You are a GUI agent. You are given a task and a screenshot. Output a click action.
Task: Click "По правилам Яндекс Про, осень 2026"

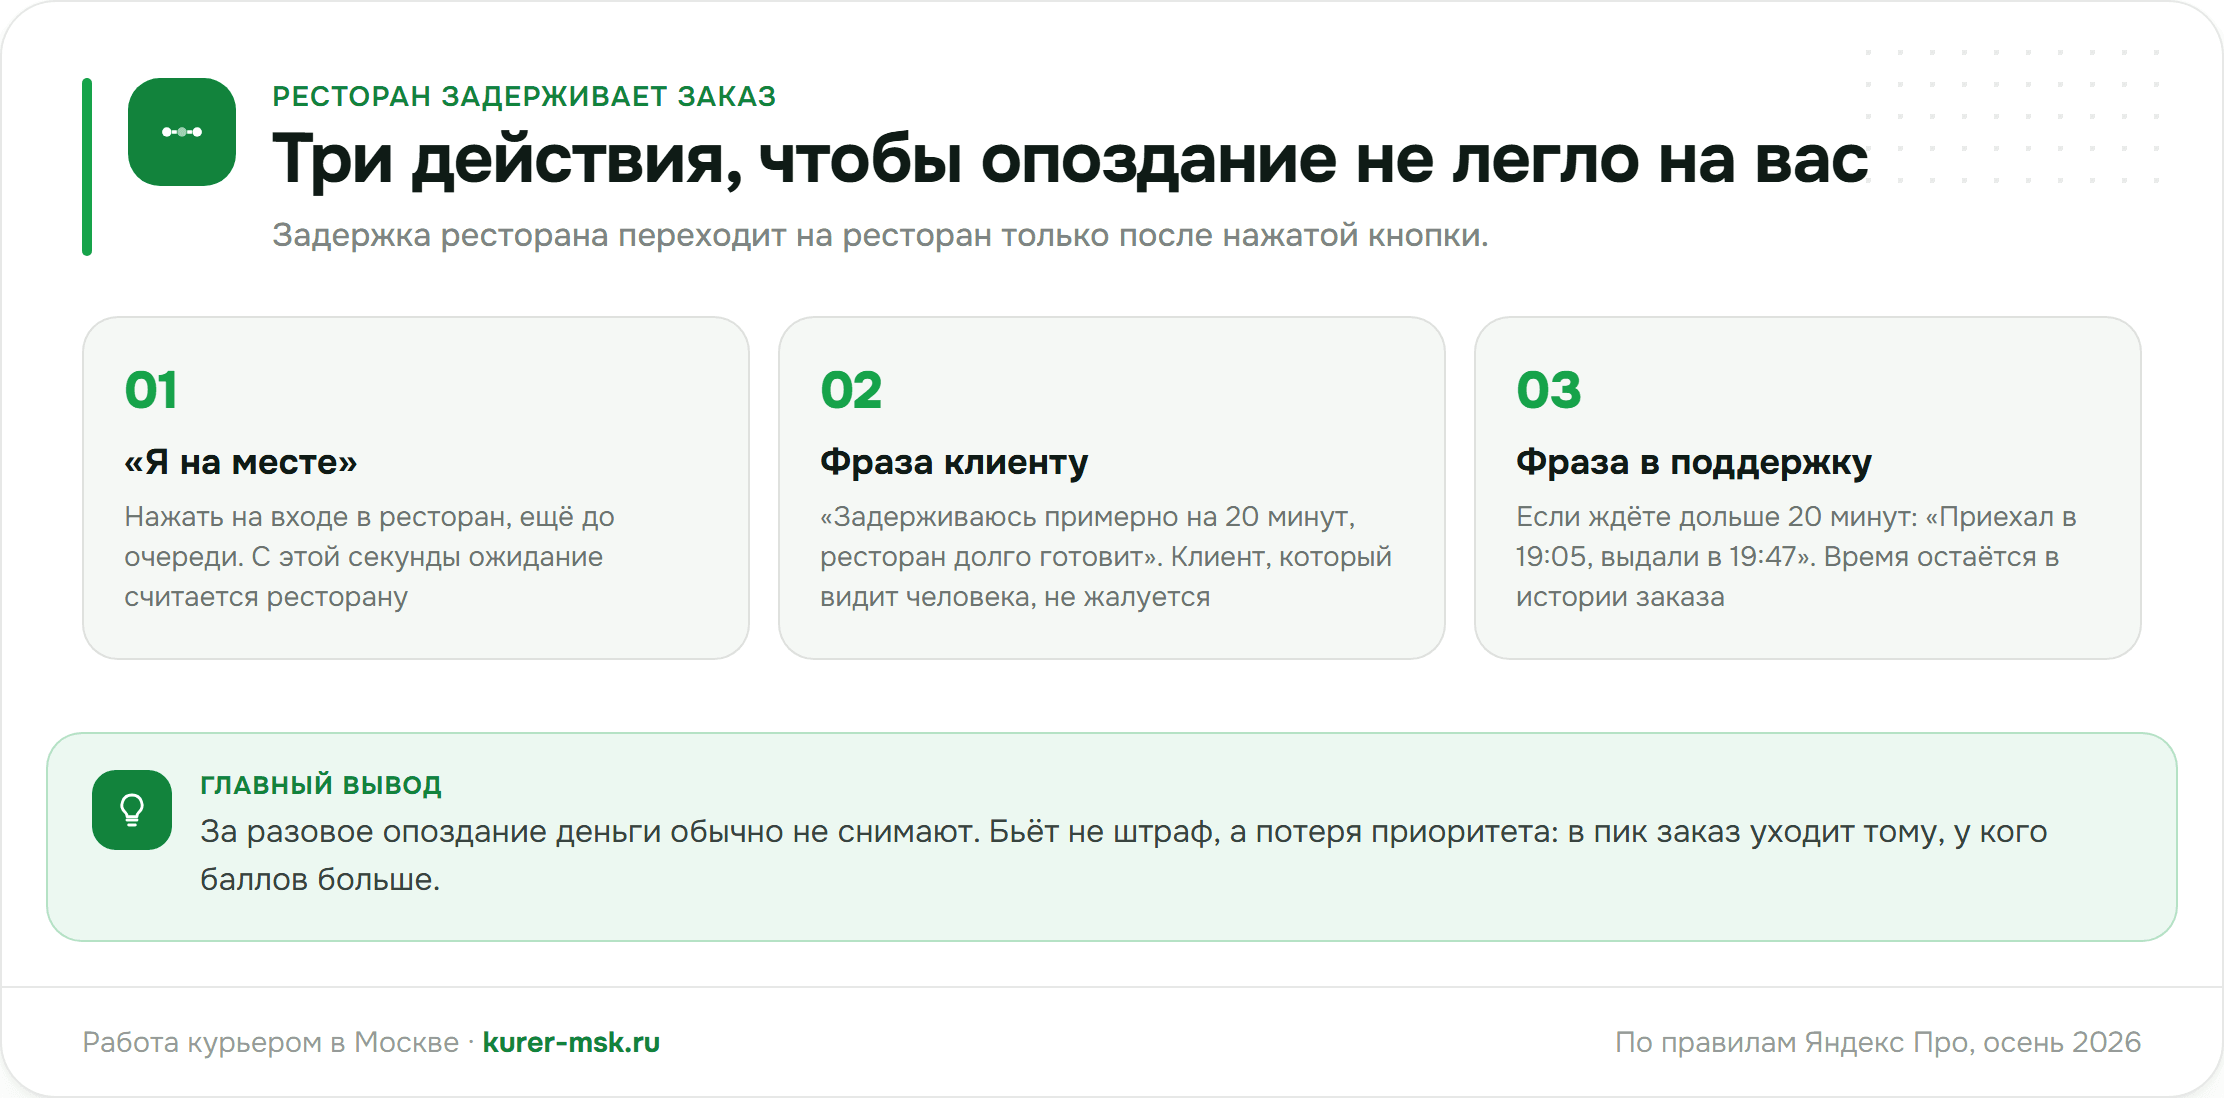(1878, 1042)
